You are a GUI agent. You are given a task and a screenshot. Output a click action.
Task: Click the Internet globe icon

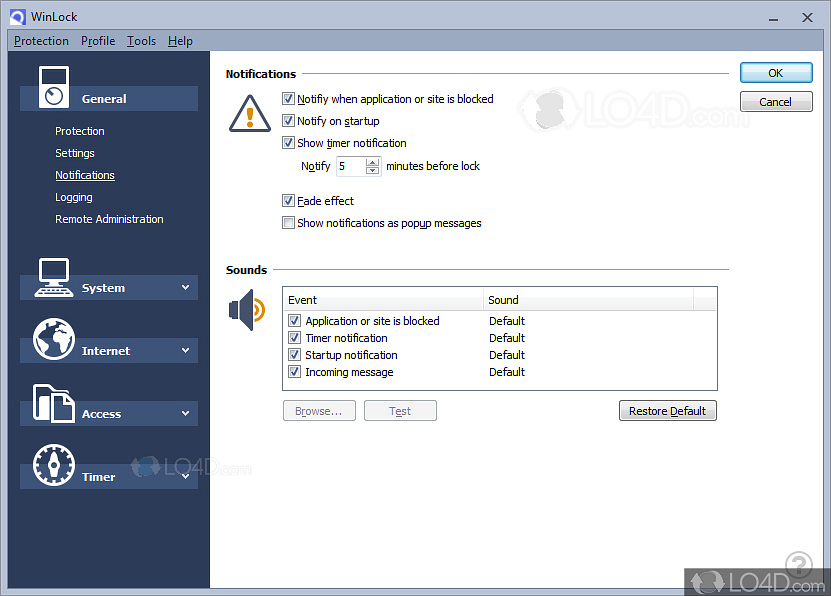53,340
